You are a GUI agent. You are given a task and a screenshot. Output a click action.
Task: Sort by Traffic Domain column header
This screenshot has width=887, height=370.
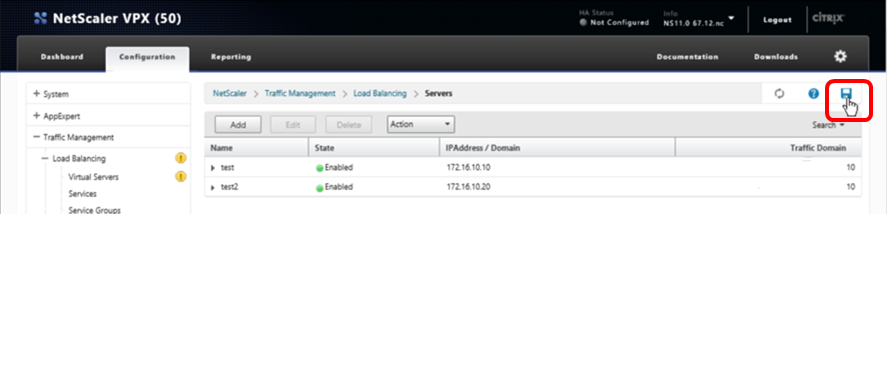[x=769, y=148]
